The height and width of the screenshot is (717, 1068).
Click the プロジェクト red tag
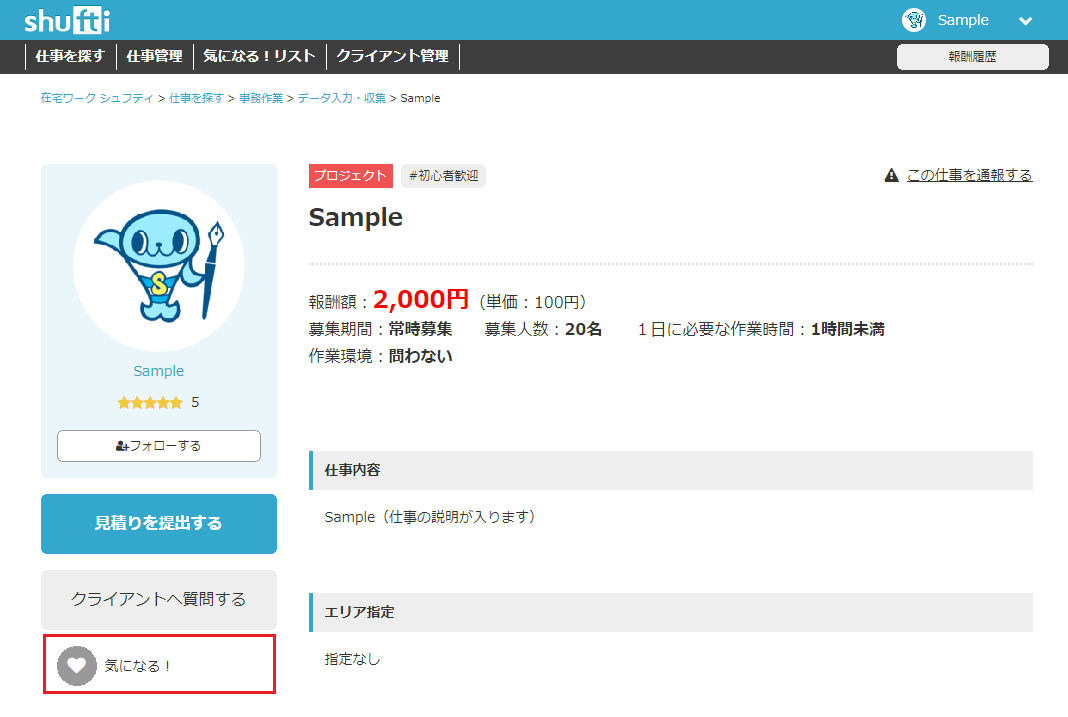point(350,176)
